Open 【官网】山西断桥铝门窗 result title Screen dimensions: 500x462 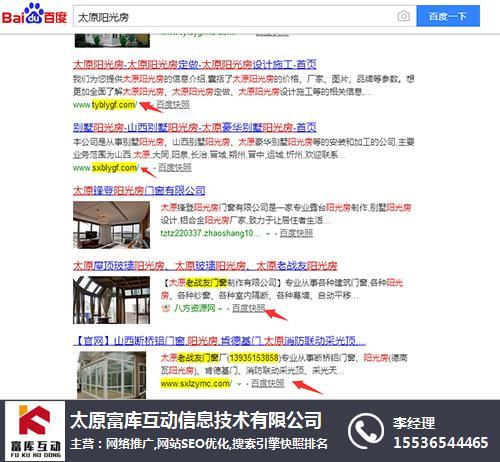[219, 341]
